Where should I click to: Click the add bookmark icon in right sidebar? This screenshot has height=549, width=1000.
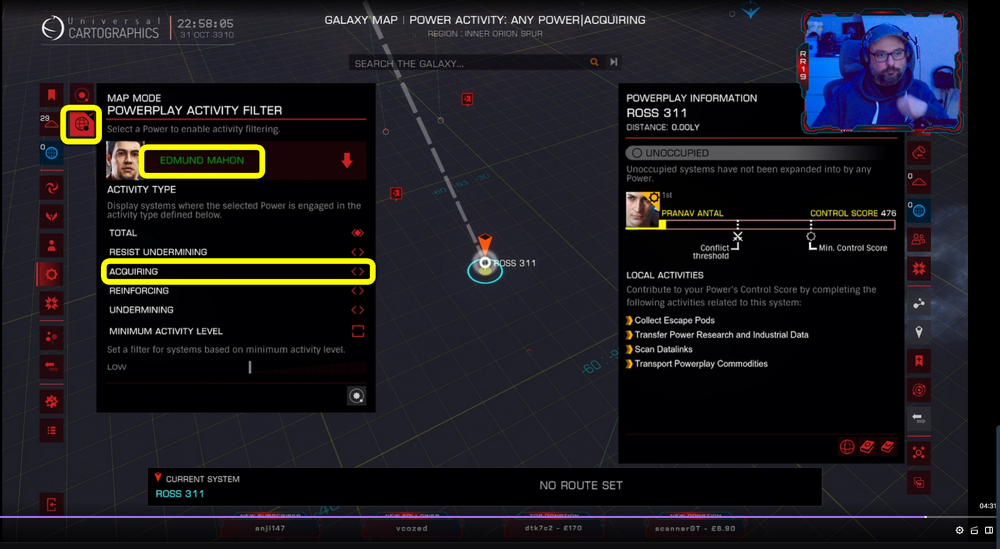point(918,361)
